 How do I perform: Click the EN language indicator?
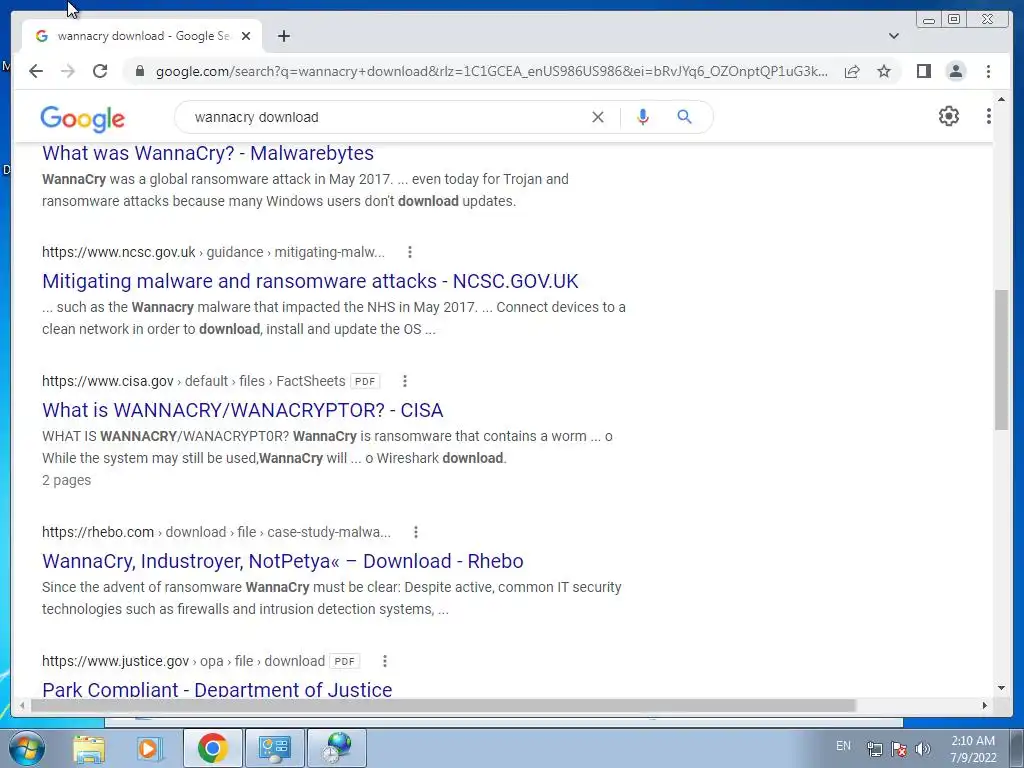tap(843, 746)
